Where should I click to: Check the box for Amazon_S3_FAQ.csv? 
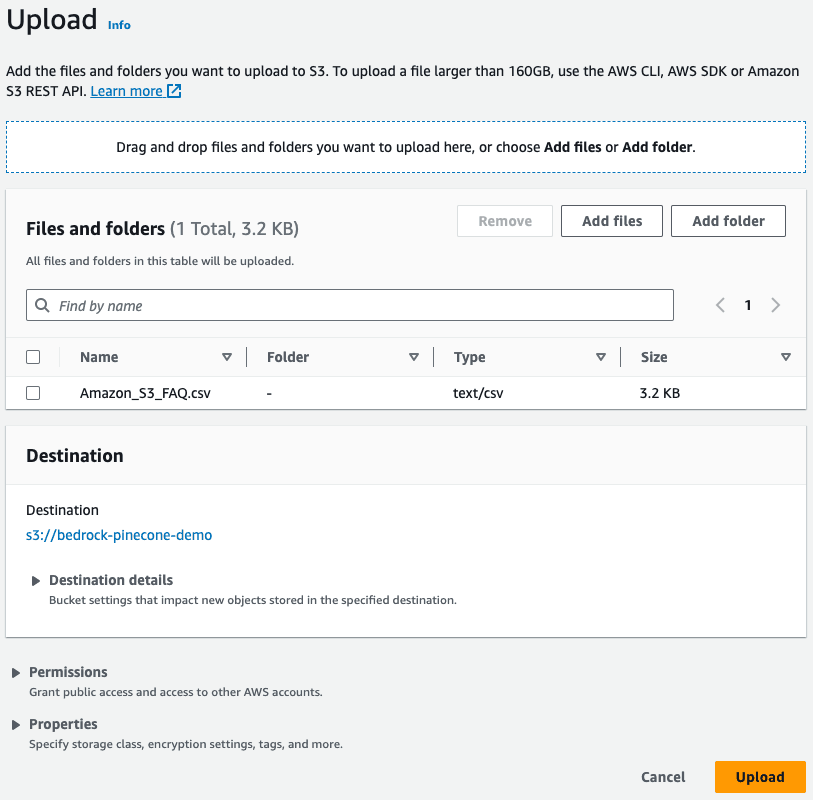coord(33,393)
